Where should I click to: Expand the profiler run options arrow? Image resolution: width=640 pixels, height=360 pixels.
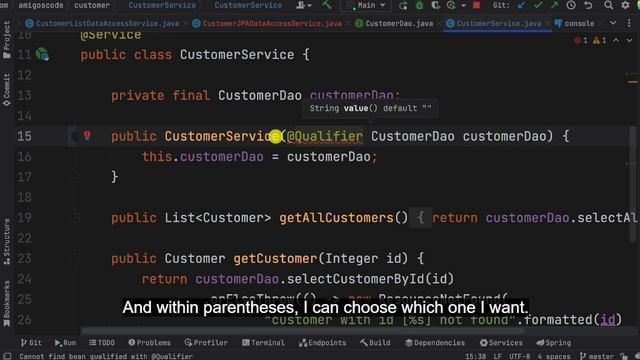point(463,6)
